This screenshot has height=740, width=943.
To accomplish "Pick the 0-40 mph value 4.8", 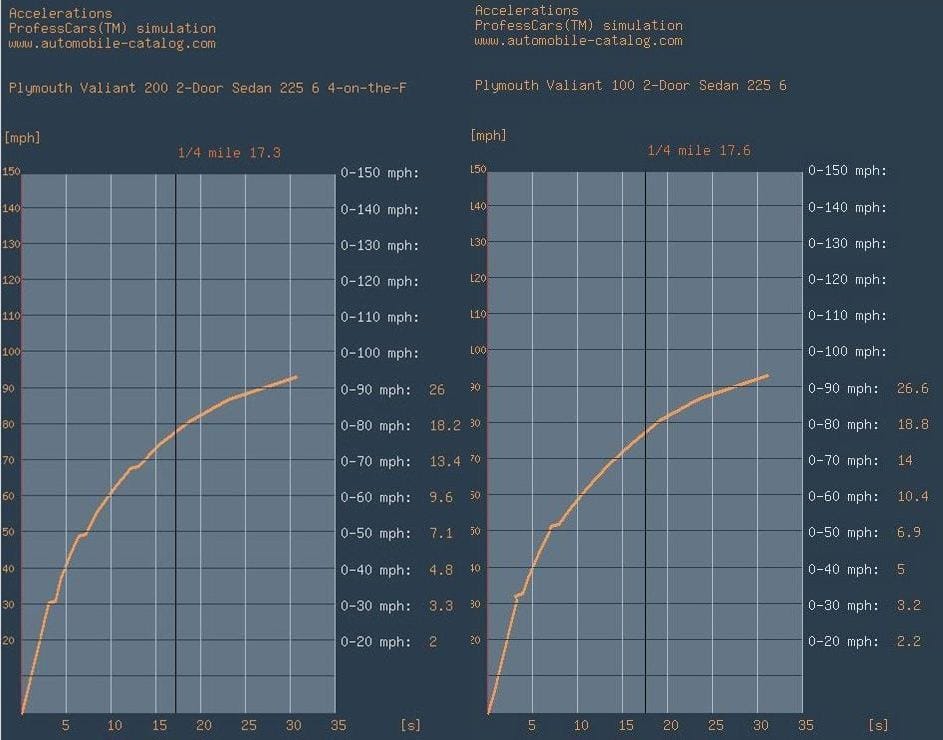I will point(441,570).
